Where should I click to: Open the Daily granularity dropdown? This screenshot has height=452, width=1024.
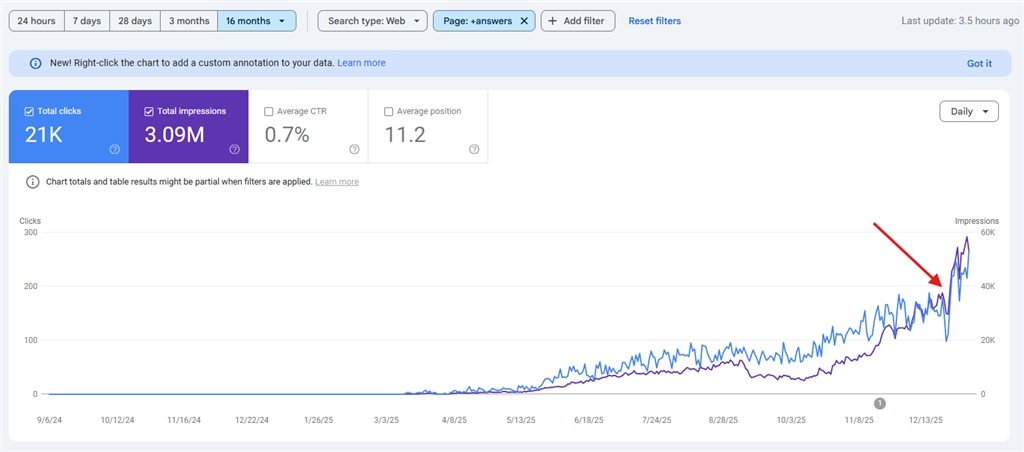[x=969, y=112]
